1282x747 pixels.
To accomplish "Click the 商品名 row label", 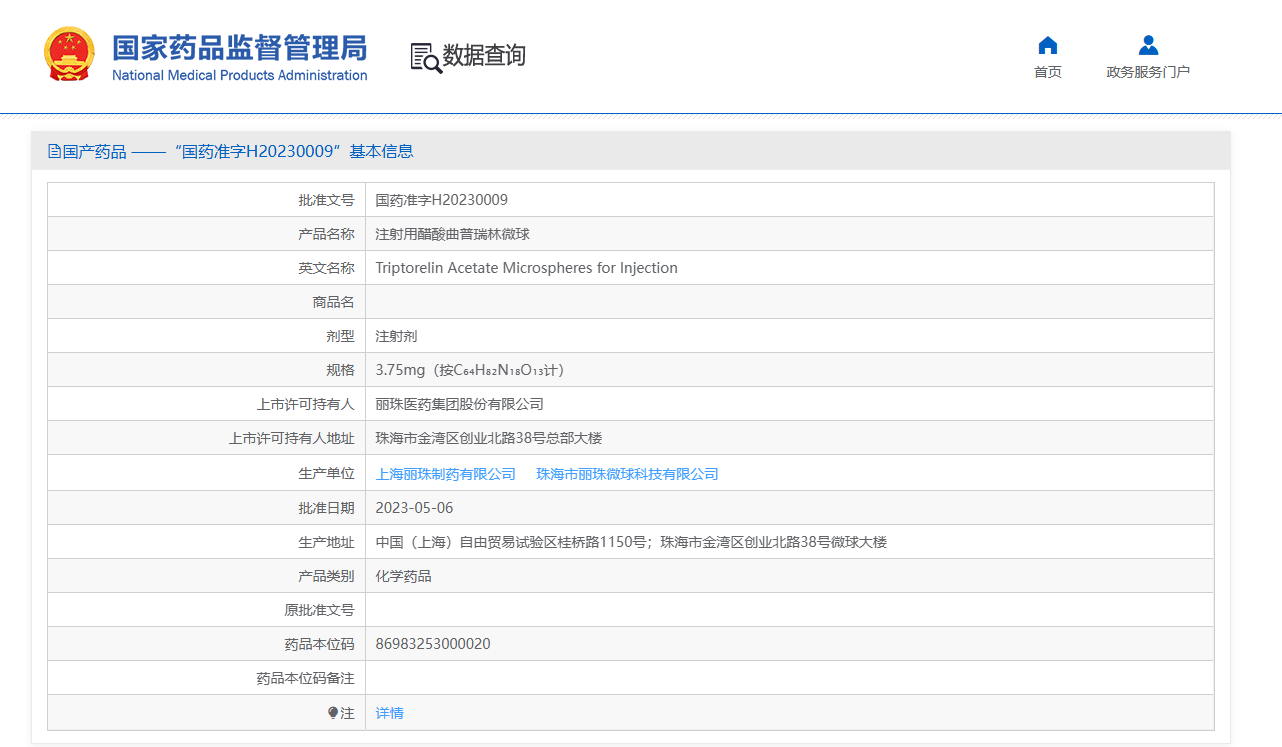I will (333, 302).
